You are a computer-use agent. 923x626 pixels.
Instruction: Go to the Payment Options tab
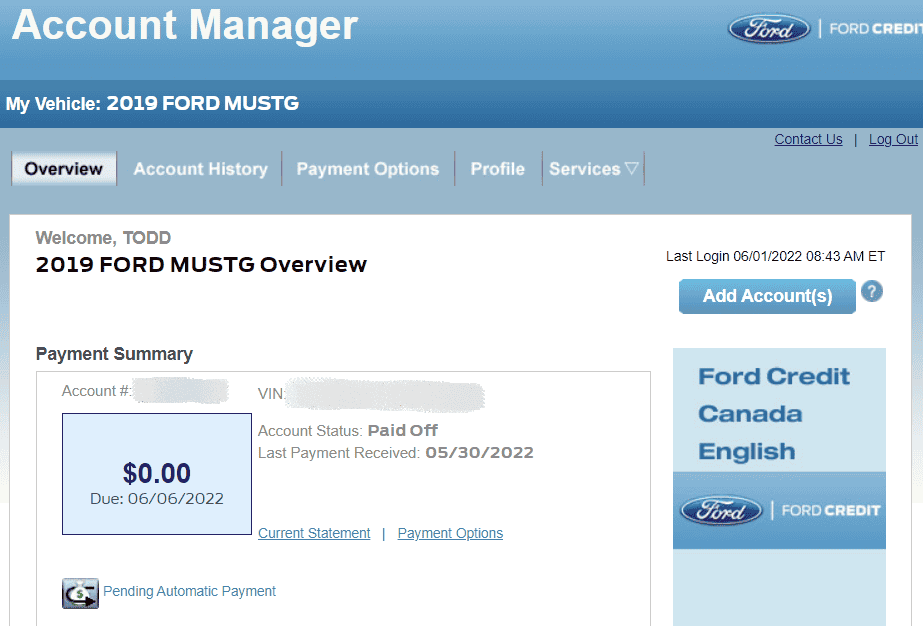point(368,169)
